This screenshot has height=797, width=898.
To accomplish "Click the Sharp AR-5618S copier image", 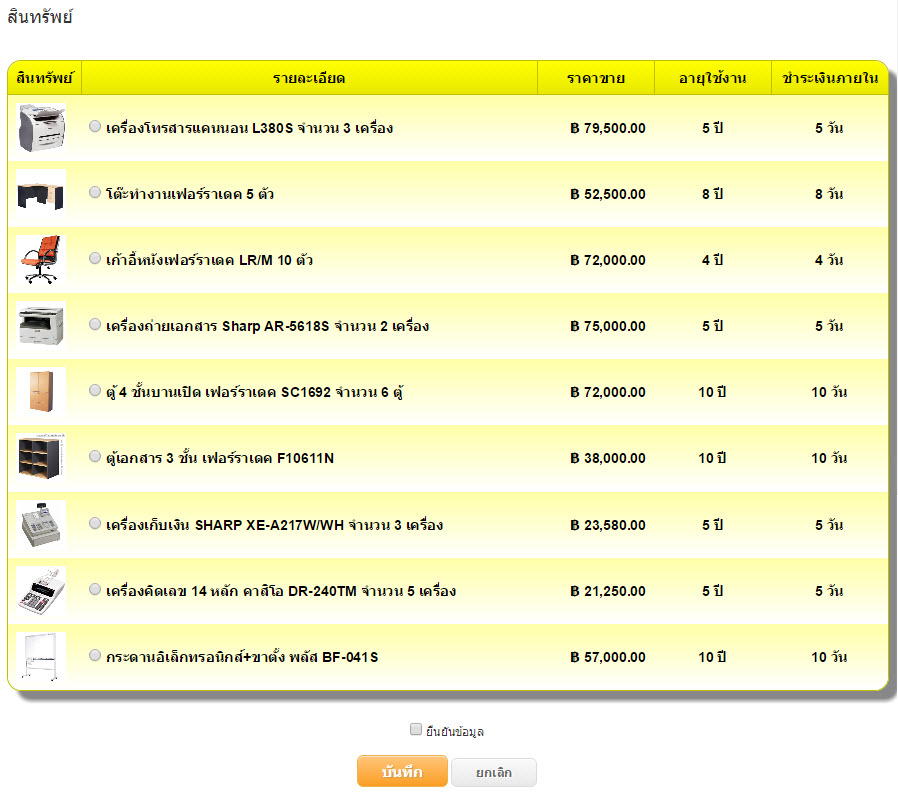I will pos(41,326).
